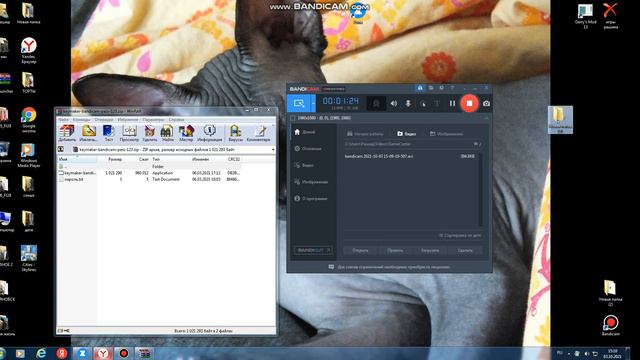Click the Загрузить button in Bandicam

pos(430,250)
